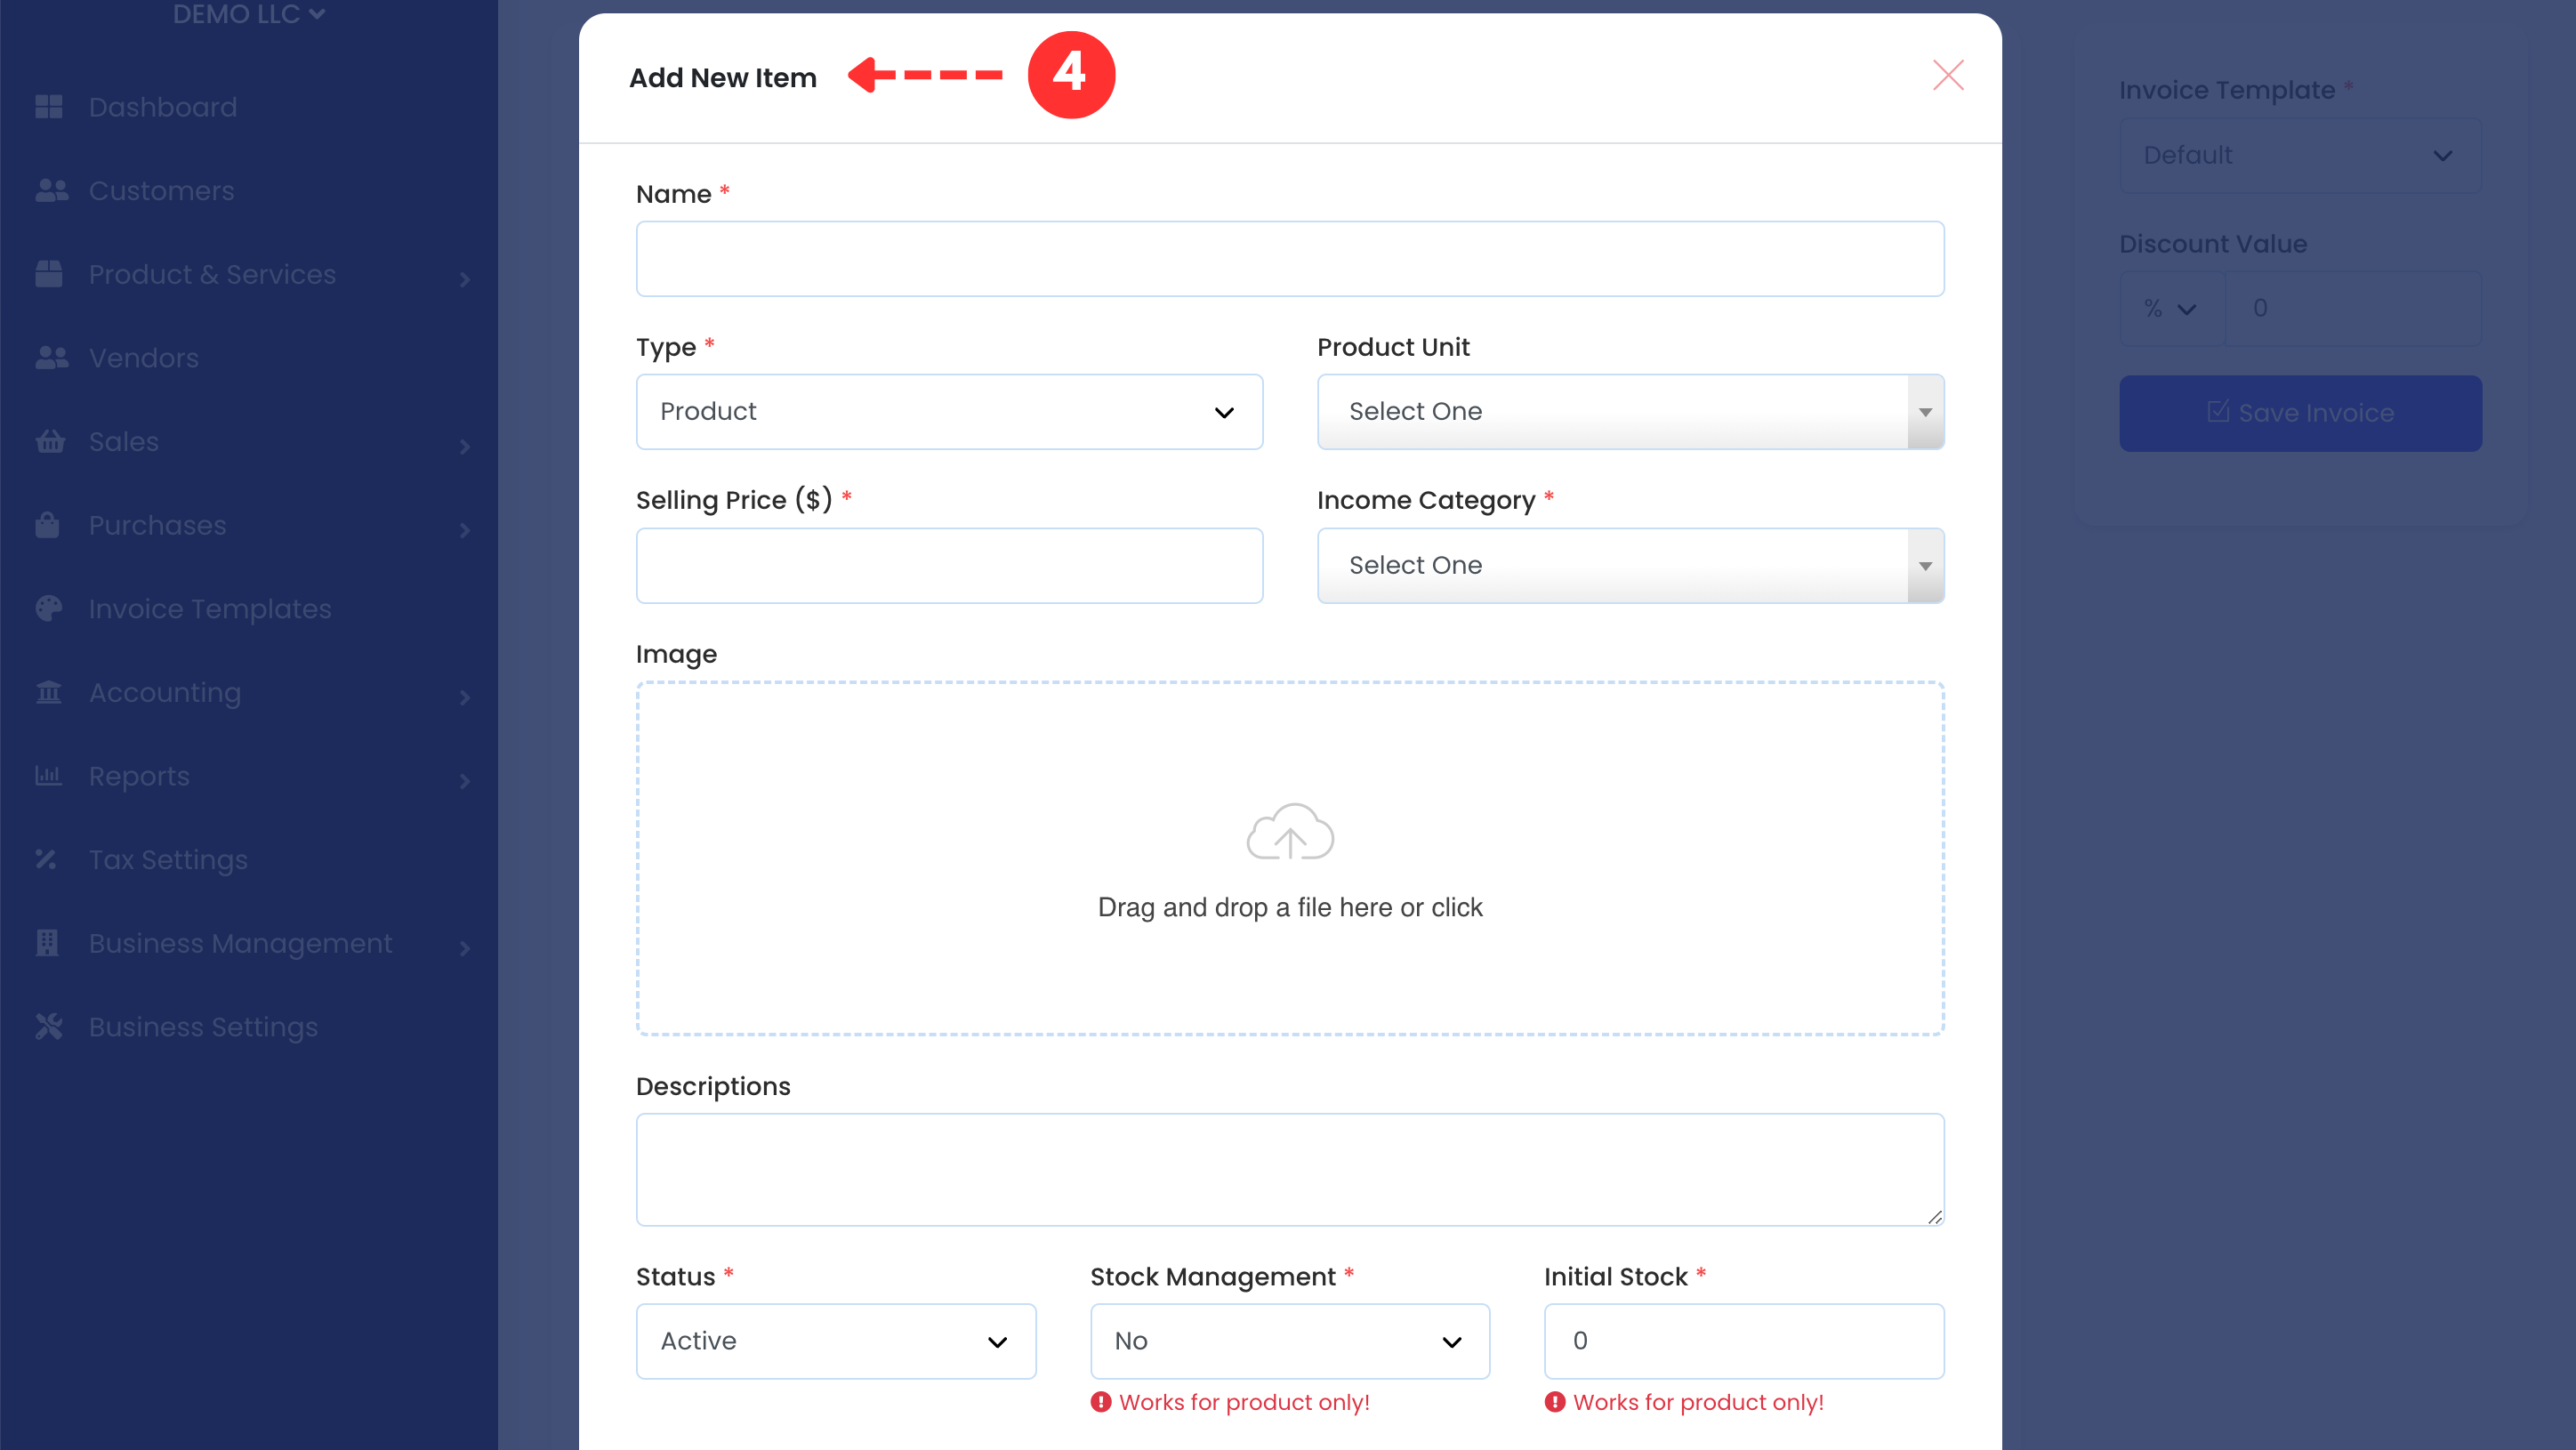Open Dashboard from the sidebar
This screenshot has width=2576, height=1450.
click(x=163, y=107)
